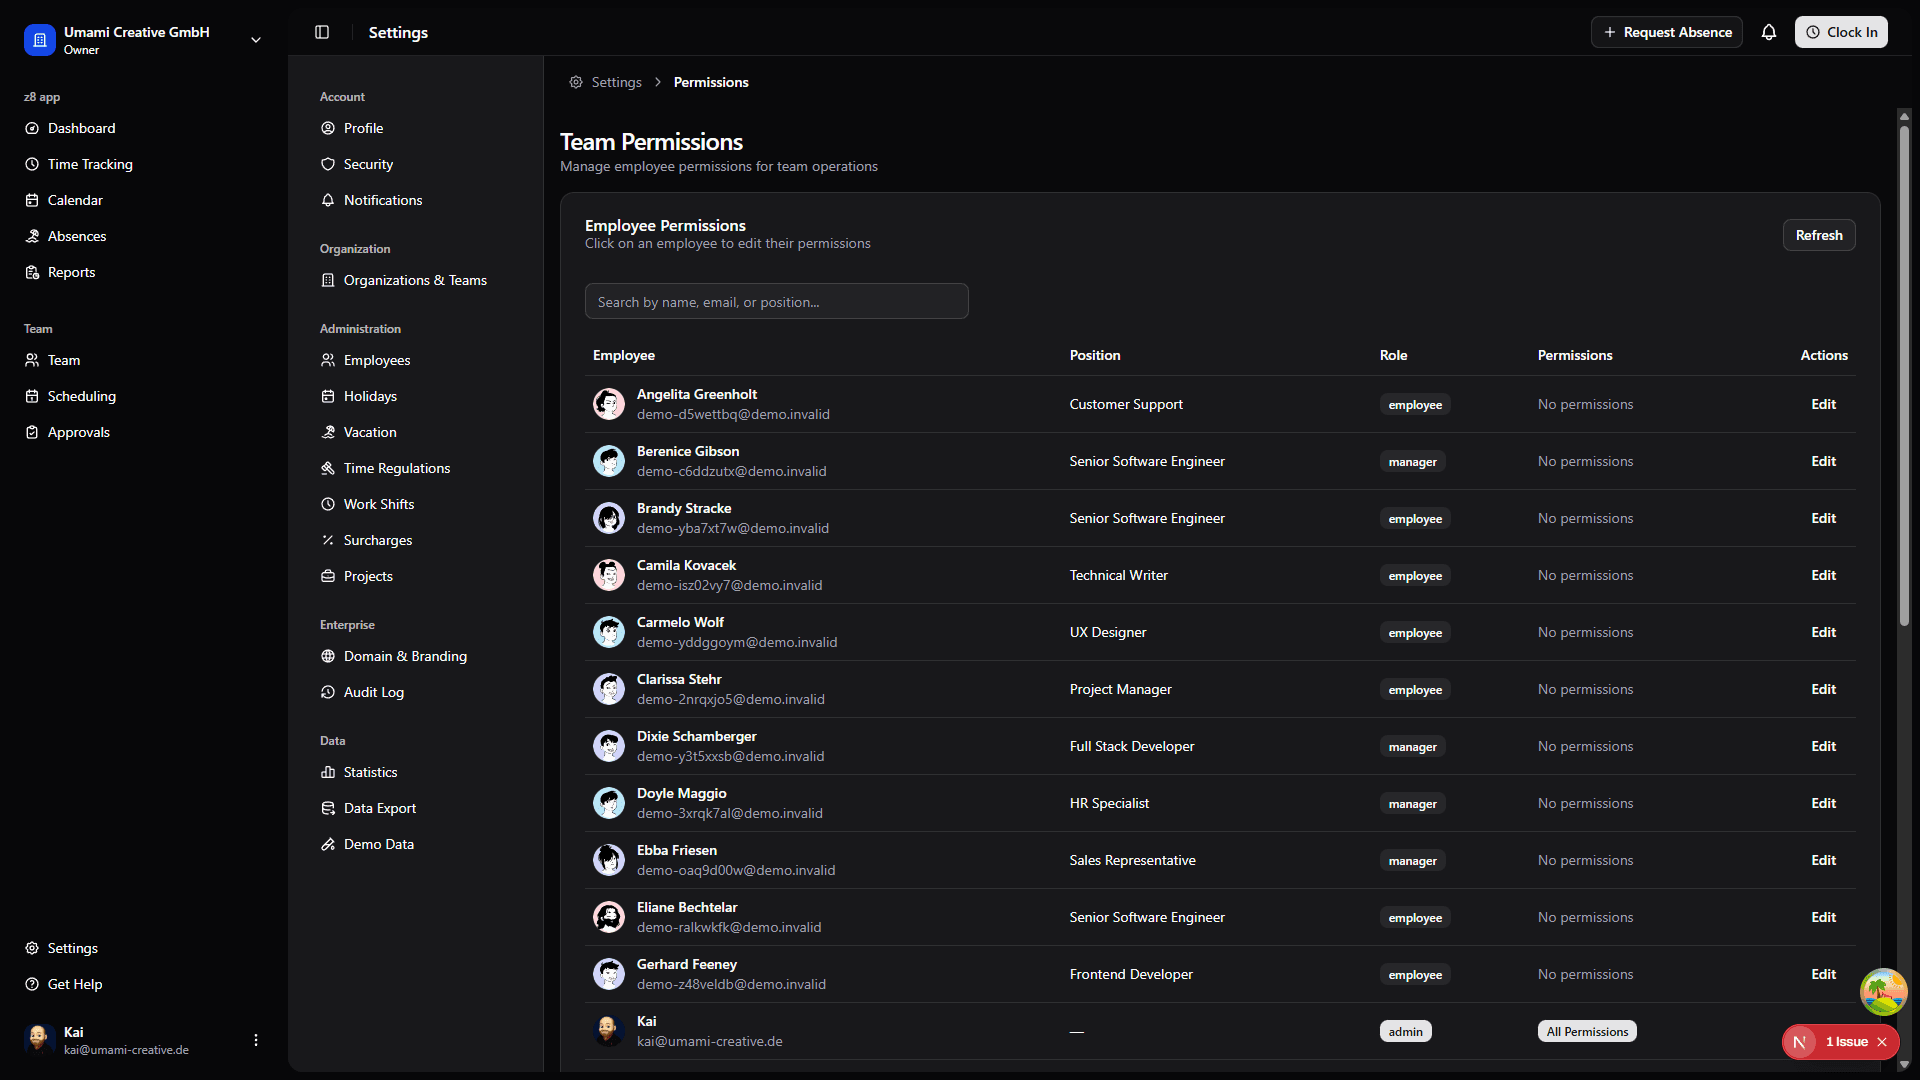Open notifications via the bell icon

tap(1769, 32)
